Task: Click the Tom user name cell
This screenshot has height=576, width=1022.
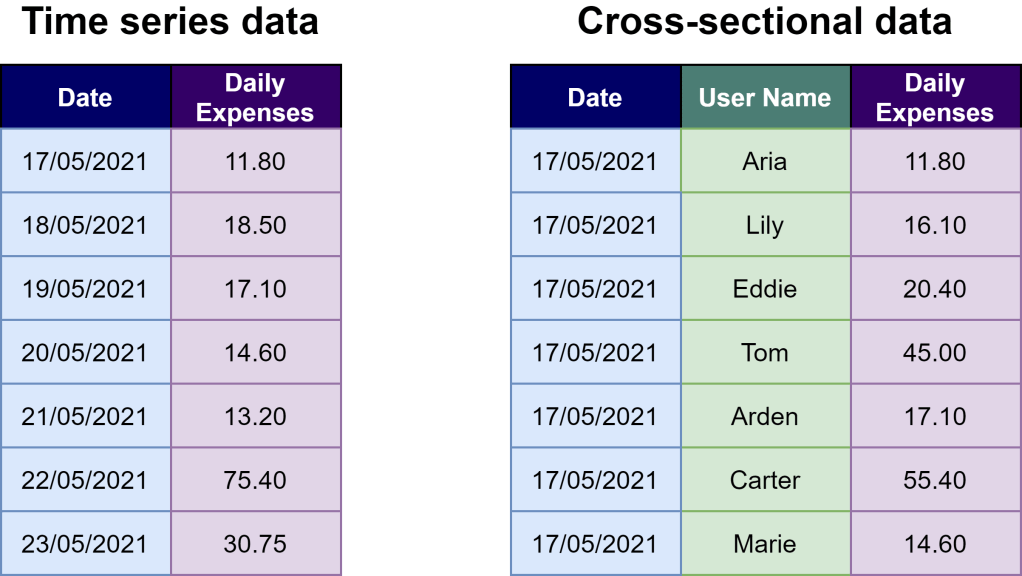Action: pos(765,353)
